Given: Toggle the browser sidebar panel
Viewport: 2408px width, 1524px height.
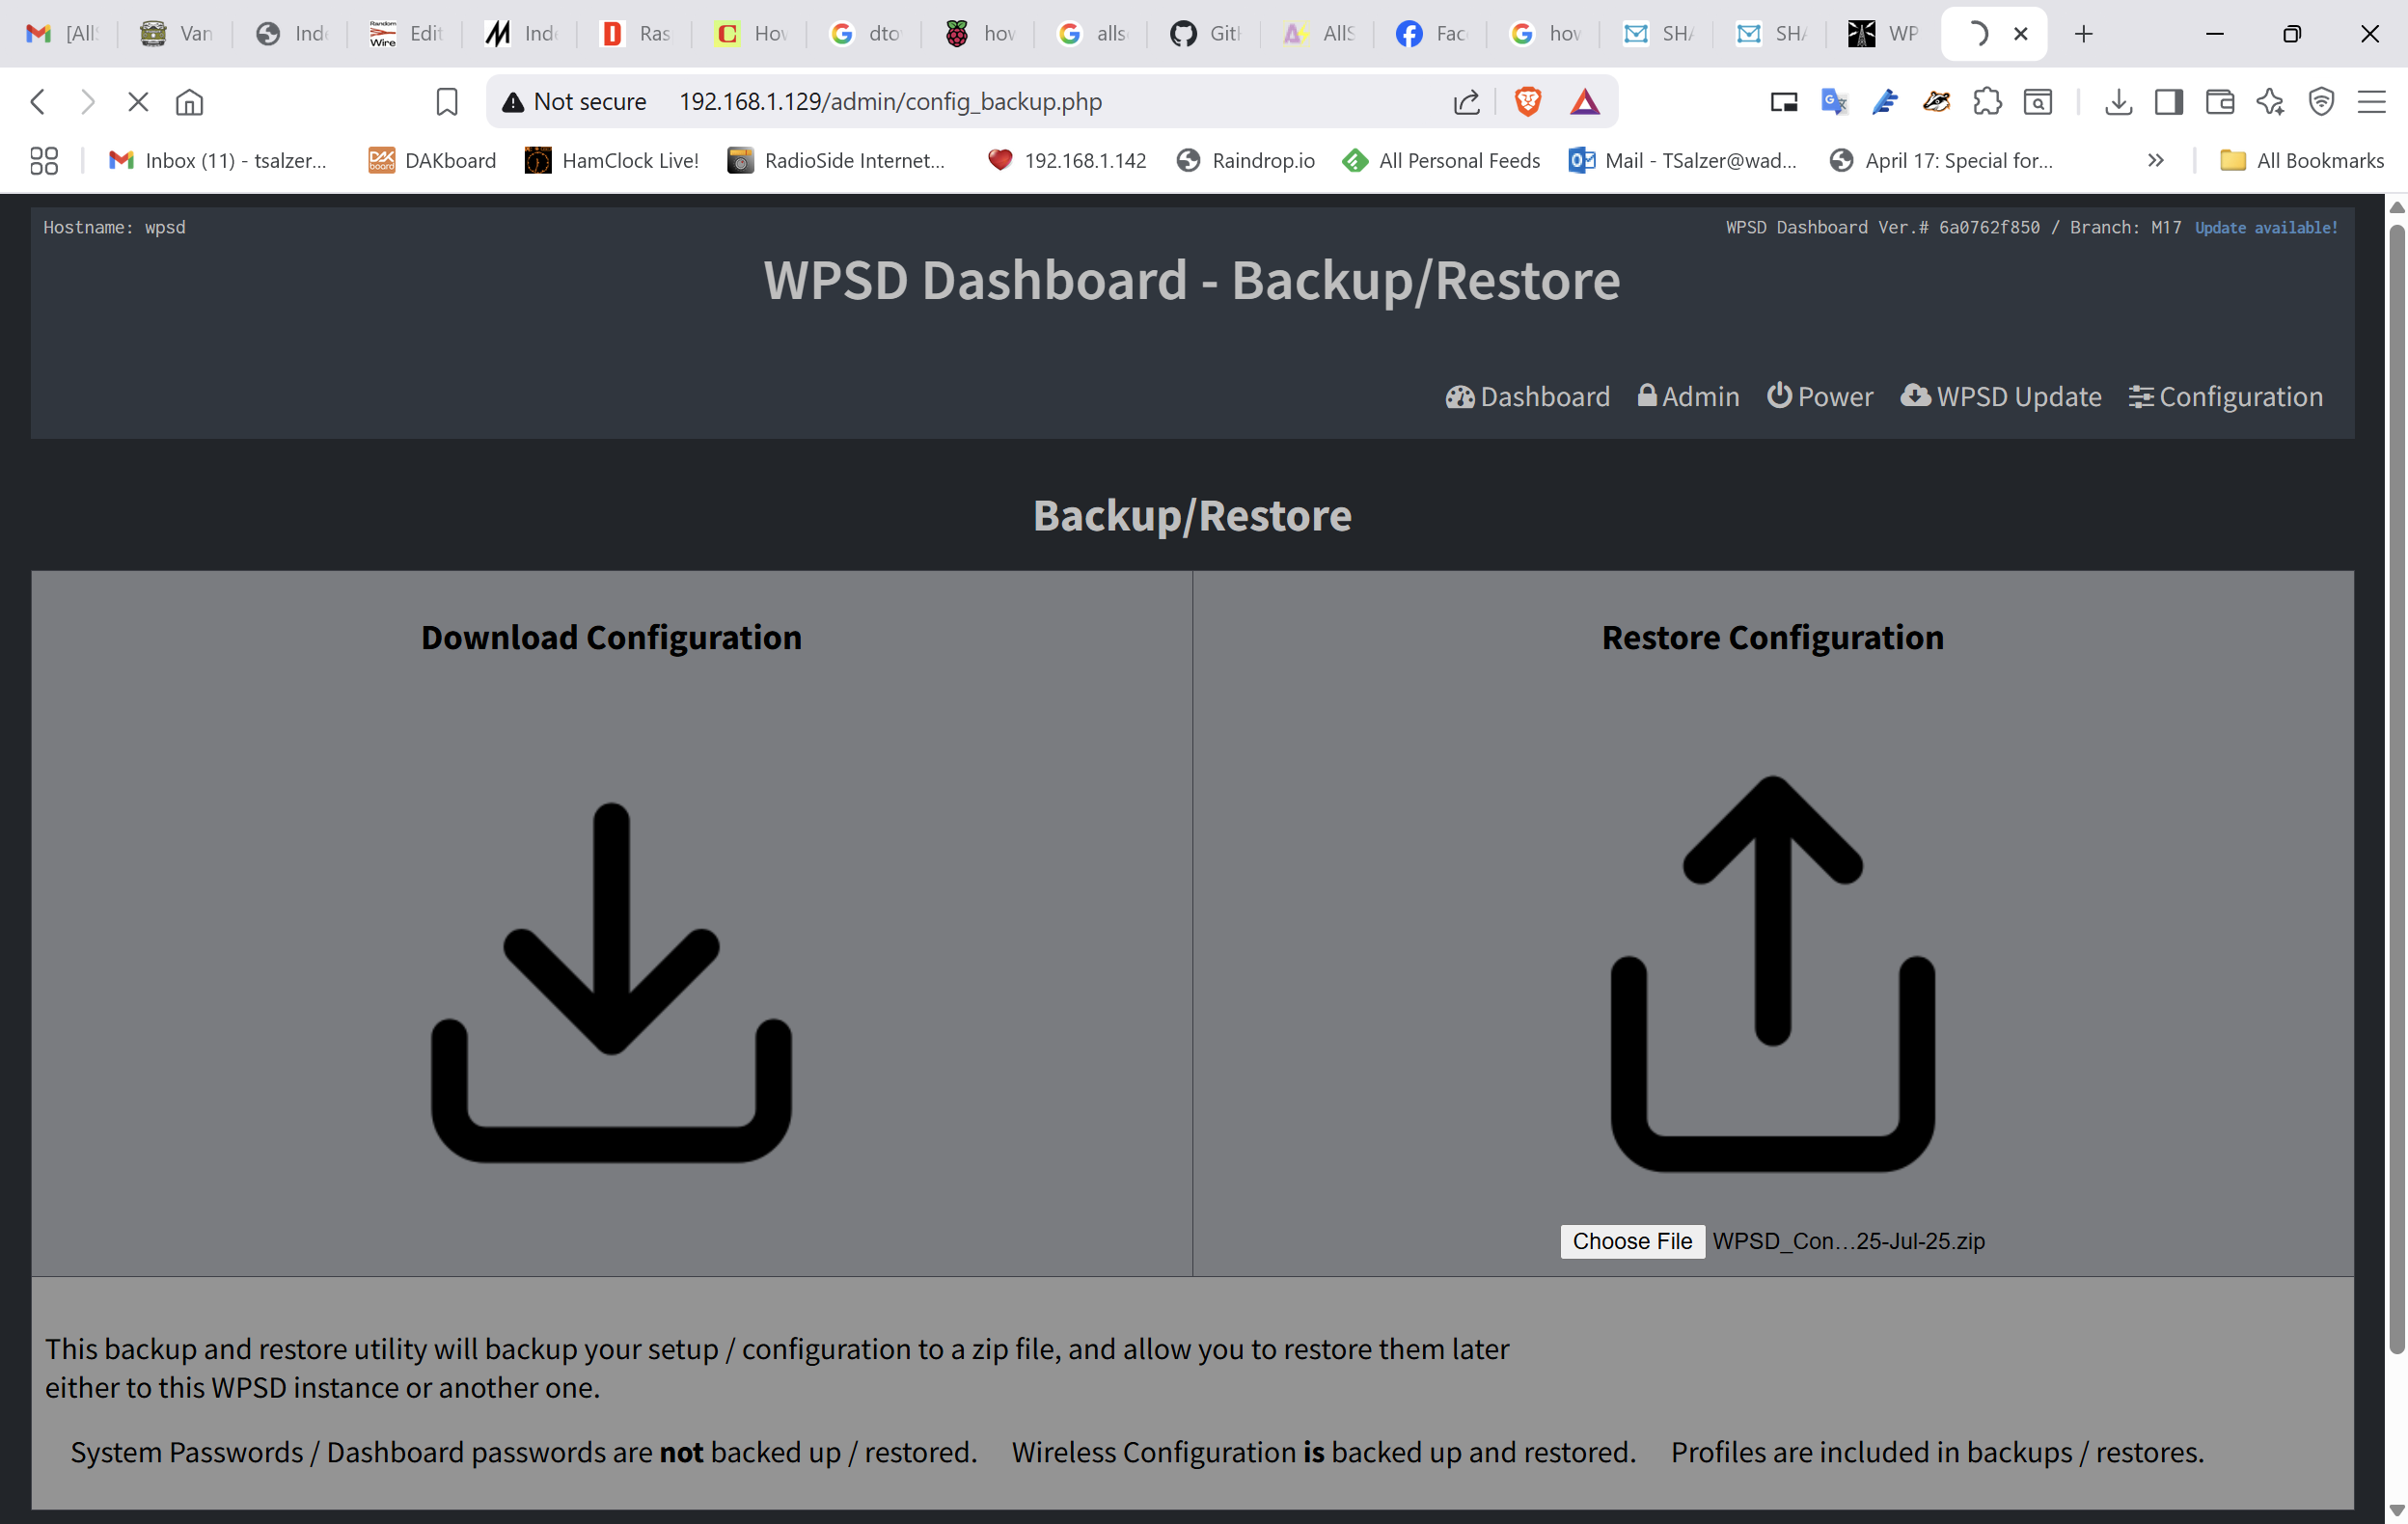Looking at the screenshot, I should tap(2169, 101).
